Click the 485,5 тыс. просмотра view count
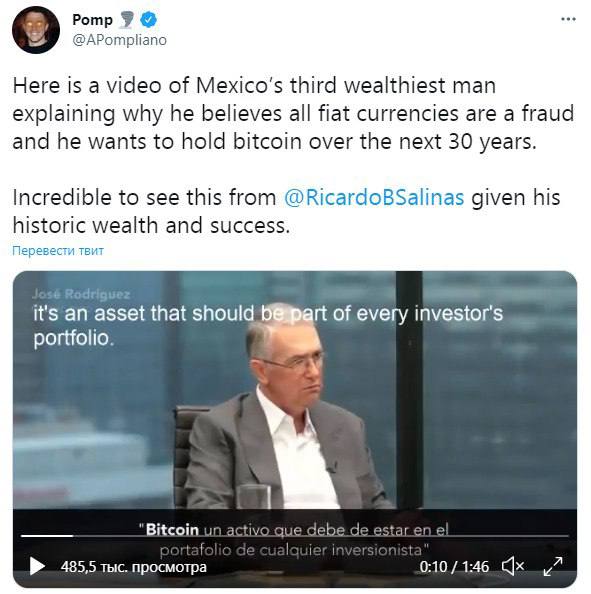 (134, 567)
